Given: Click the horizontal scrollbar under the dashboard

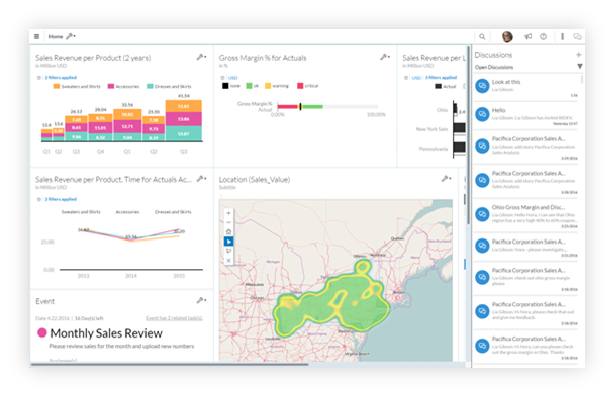Looking at the screenshot, I should 169,364.
